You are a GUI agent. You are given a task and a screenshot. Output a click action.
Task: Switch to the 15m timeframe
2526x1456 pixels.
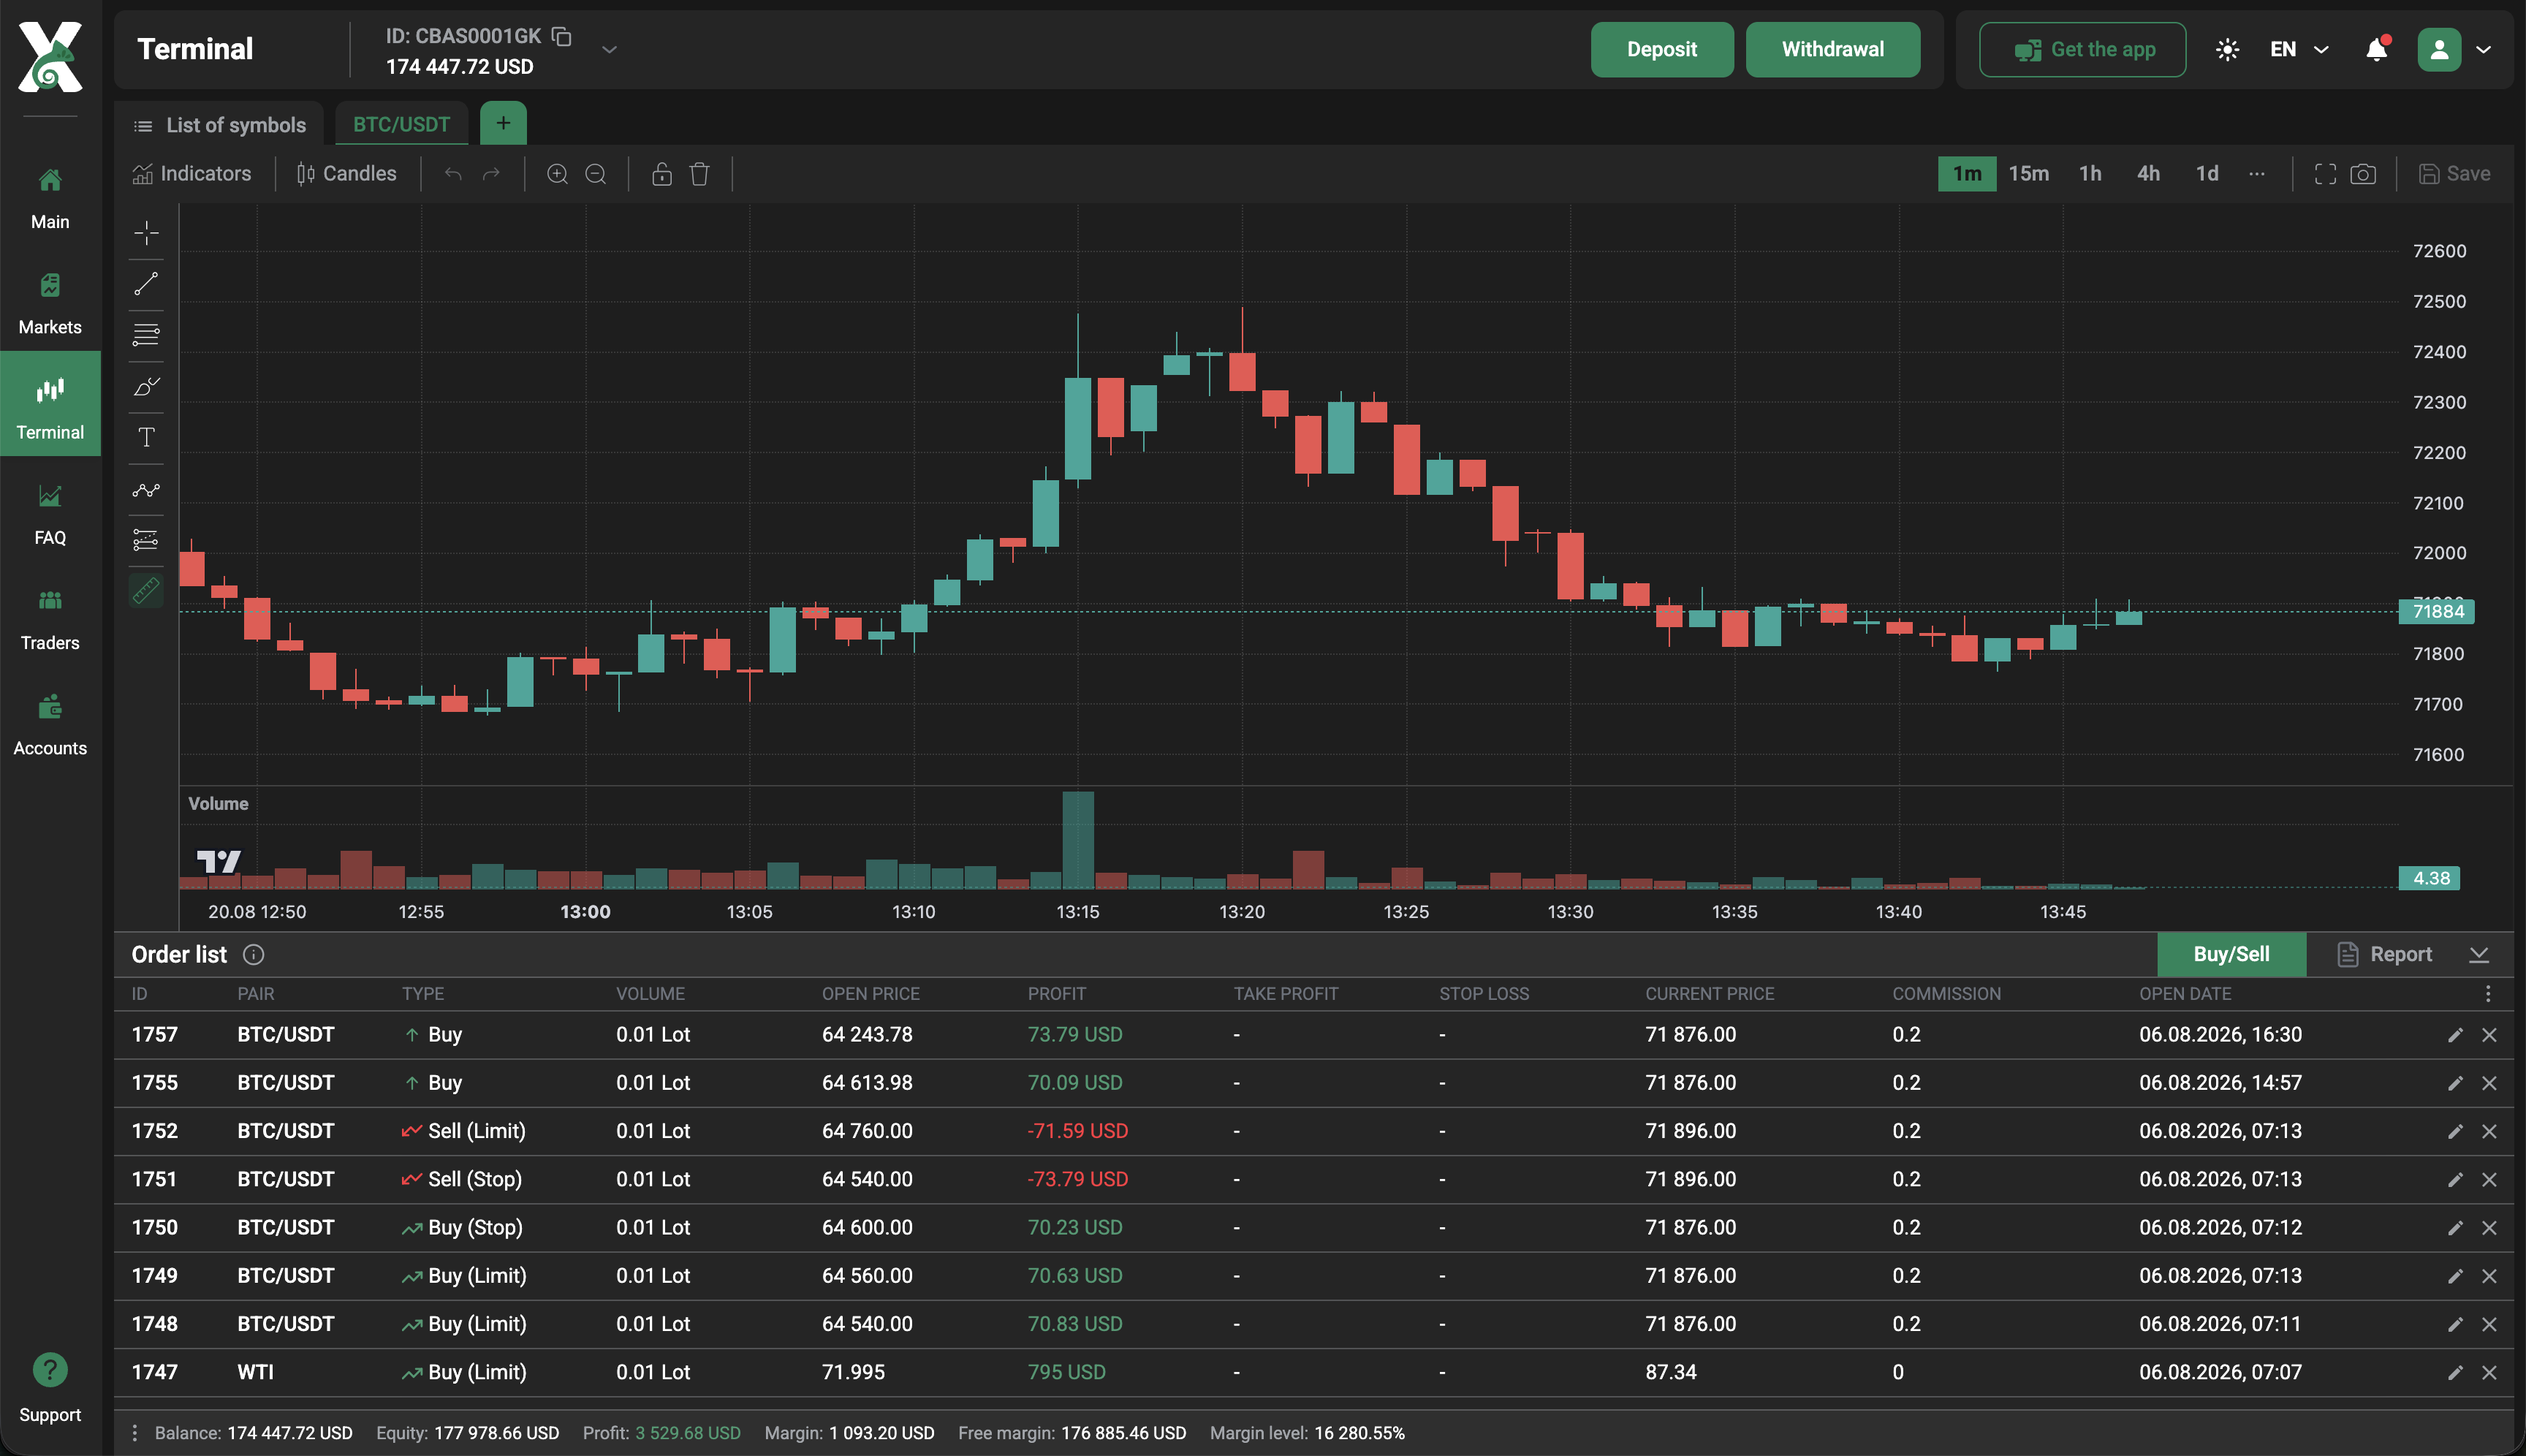click(x=2028, y=174)
